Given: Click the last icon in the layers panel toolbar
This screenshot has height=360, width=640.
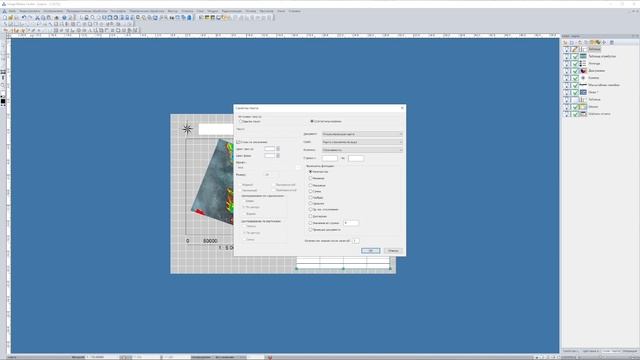Looking at the screenshot, I should click(x=611, y=42).
